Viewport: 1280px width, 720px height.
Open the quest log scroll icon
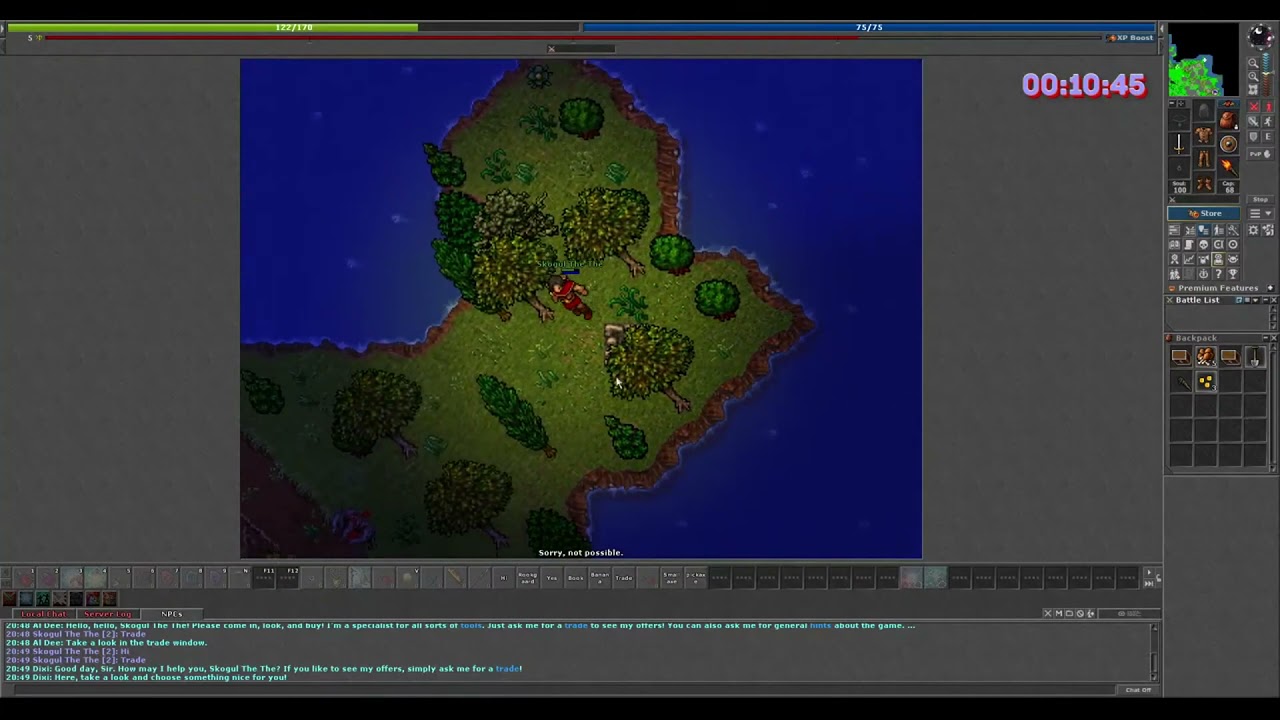[1189, 244]
